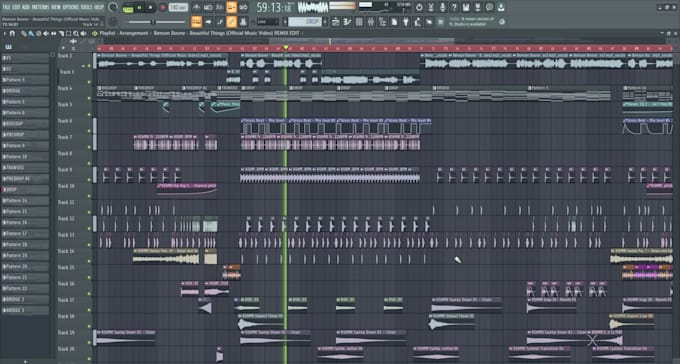Select the playlist mute tool speaker icon
This screenshot has width=680, height=364.
pos(46,33)
